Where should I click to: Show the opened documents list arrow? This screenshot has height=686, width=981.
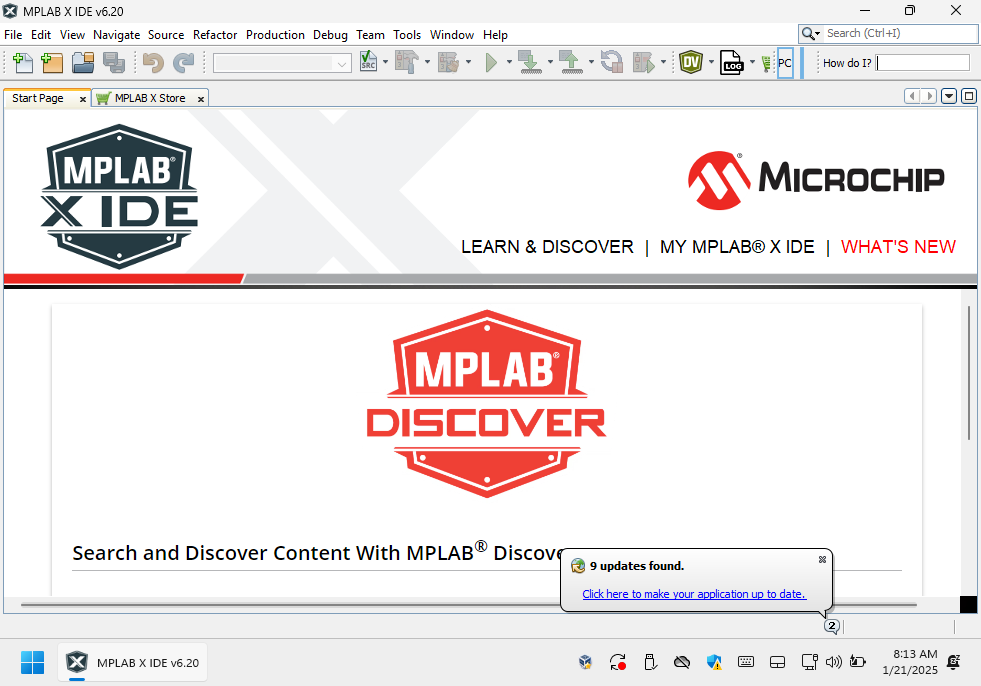click(949, 96)
